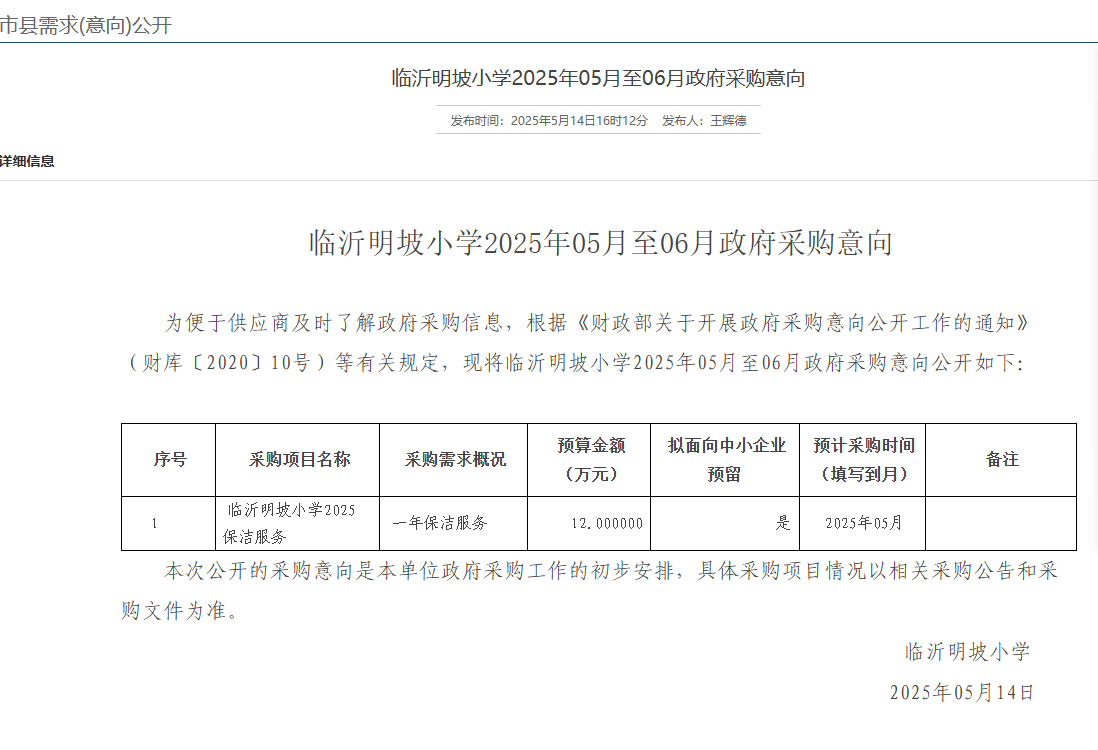This screenshot has width=1098, height=750.
Task: Click the 预算金额(万元) column header
Action: coord(590,459)
